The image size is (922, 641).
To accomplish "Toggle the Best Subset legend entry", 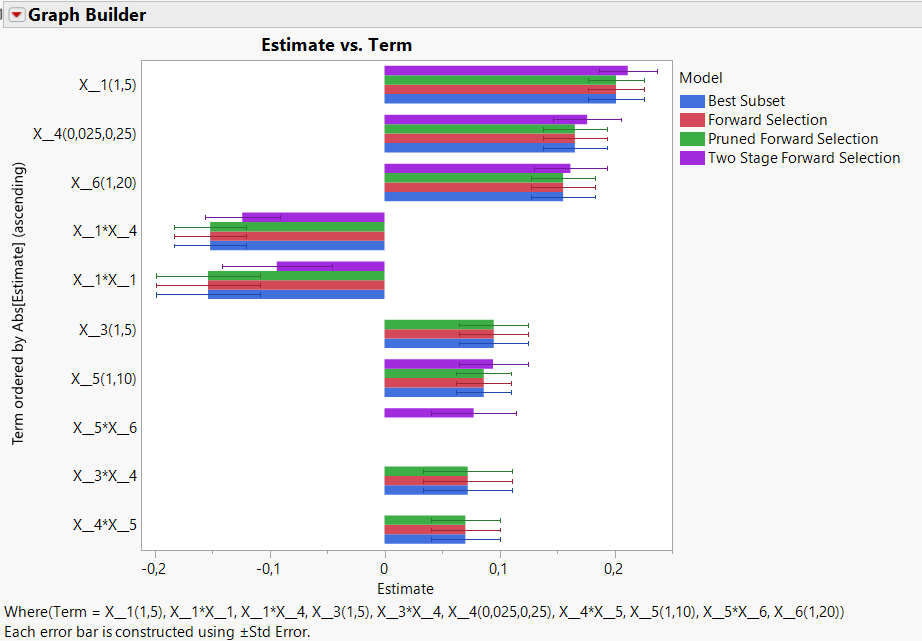I will 745,101.
